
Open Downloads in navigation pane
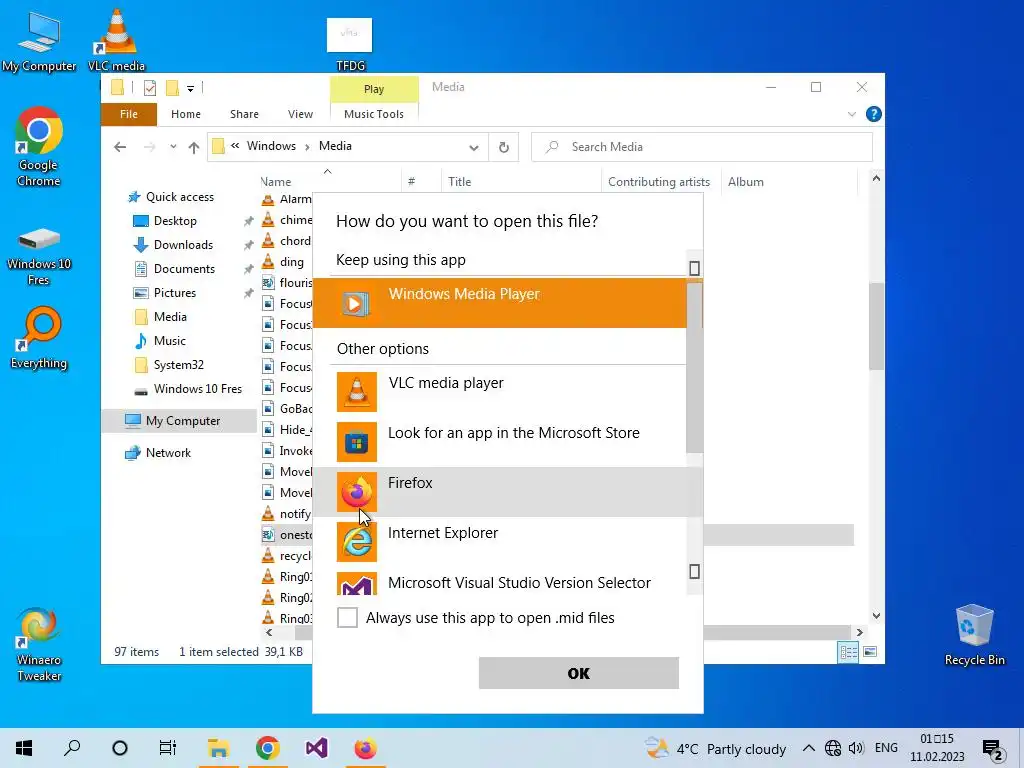pyautogui.click(x=183, y=245)
